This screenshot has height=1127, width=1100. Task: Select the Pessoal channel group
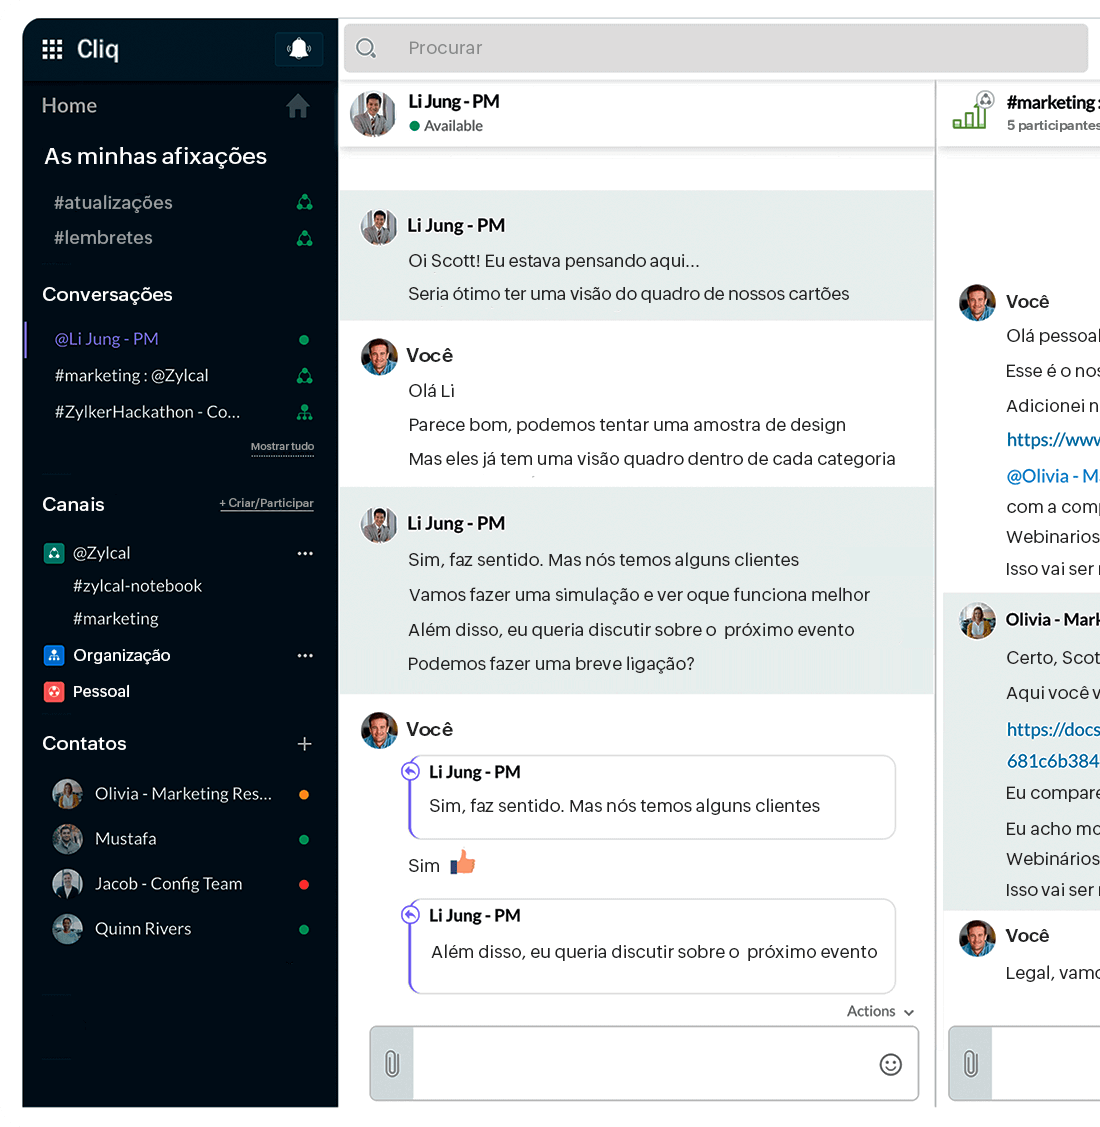pos(101,691)
